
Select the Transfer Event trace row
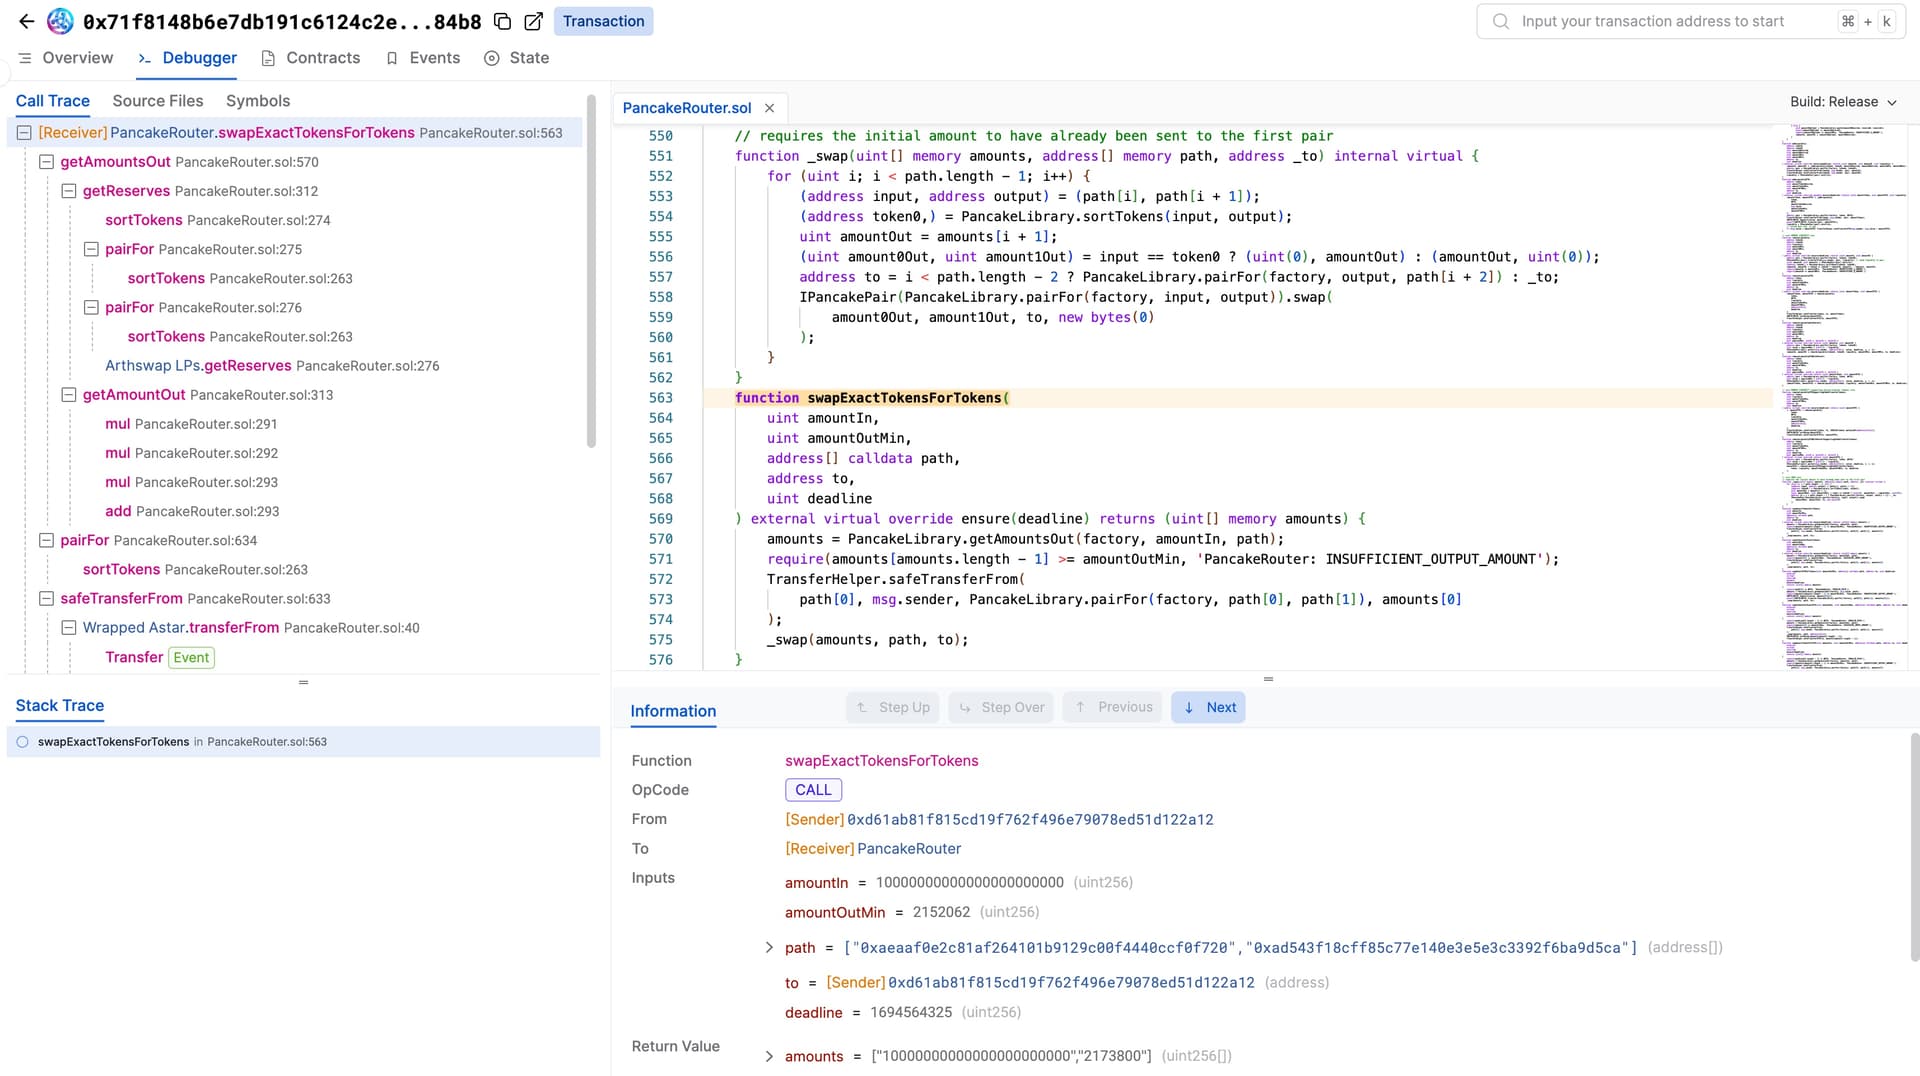click(160, 657)
